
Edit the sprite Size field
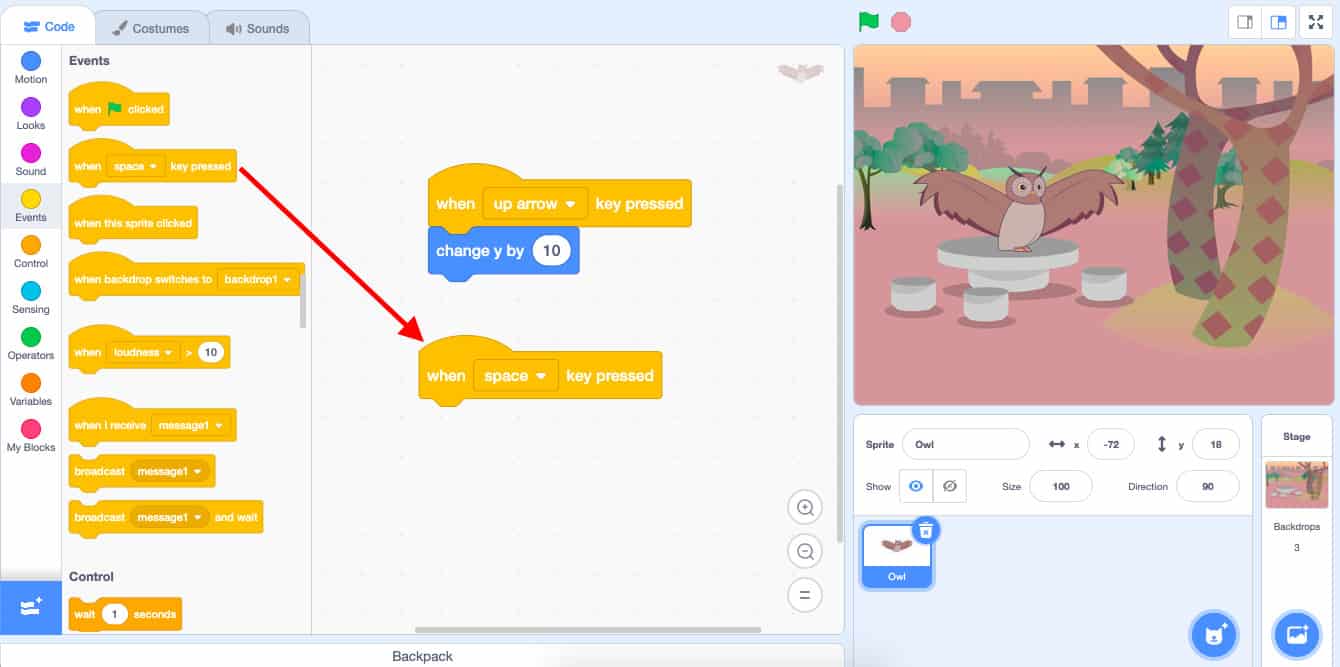coord(1060,486)
